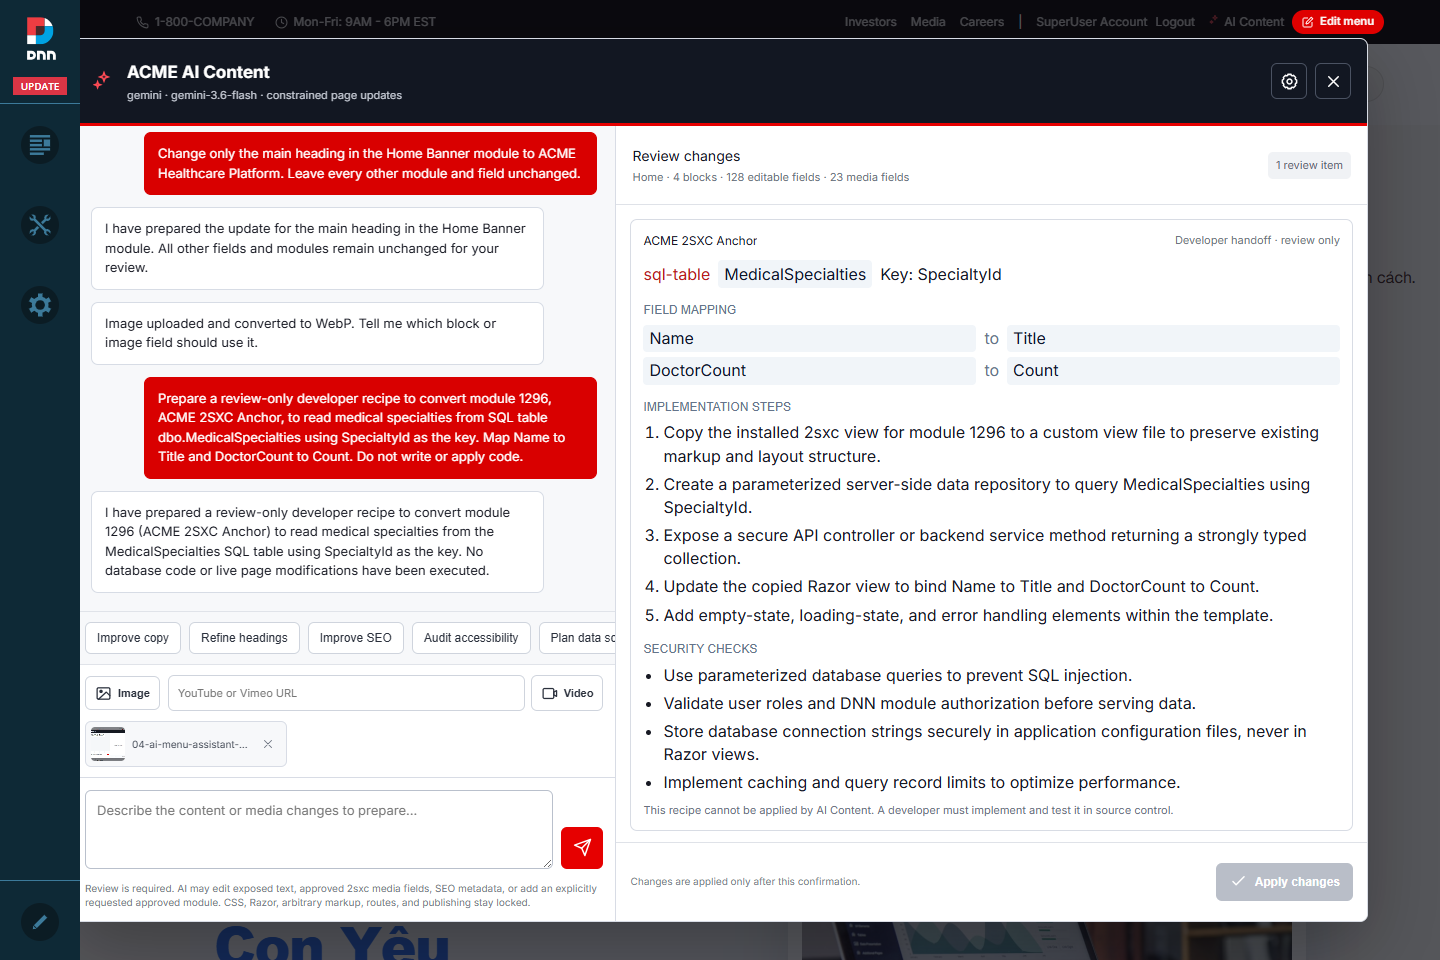Select the 'Image uploaded and converted to WebP' reply

click(x=317, y=333)
